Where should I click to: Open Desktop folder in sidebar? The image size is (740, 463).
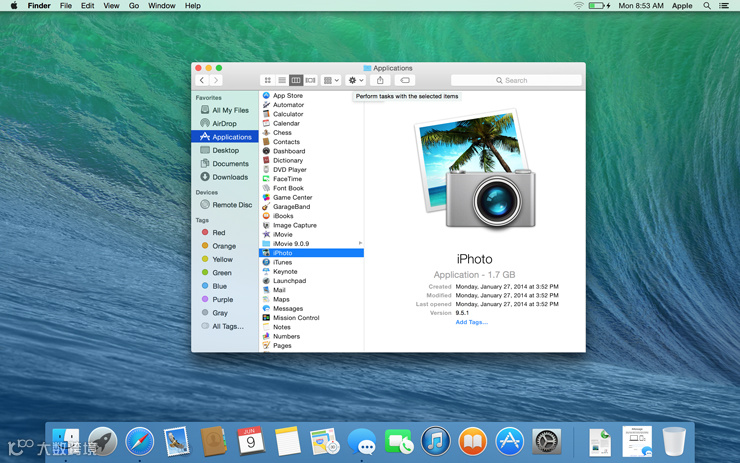(x=225, y=150)
